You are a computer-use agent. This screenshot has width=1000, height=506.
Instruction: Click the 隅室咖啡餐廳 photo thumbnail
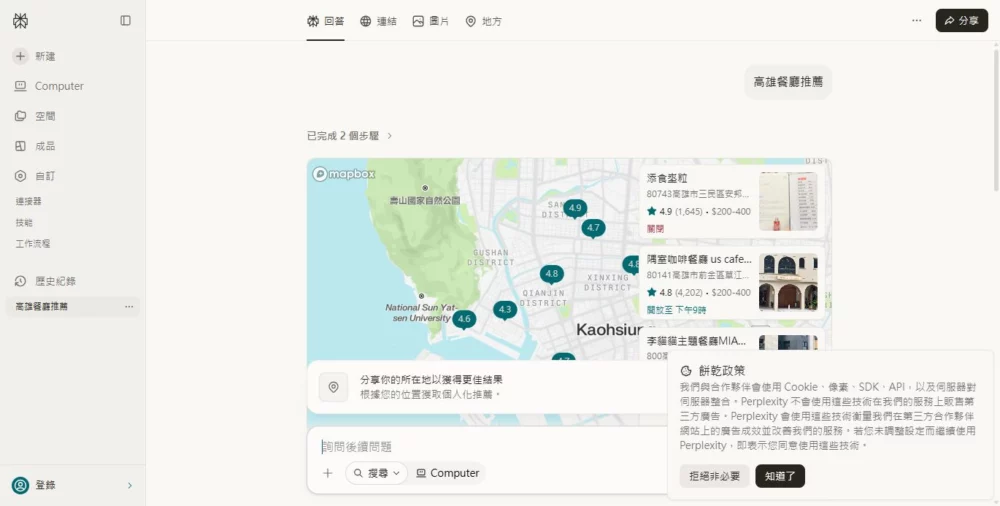tap(788, 283)
